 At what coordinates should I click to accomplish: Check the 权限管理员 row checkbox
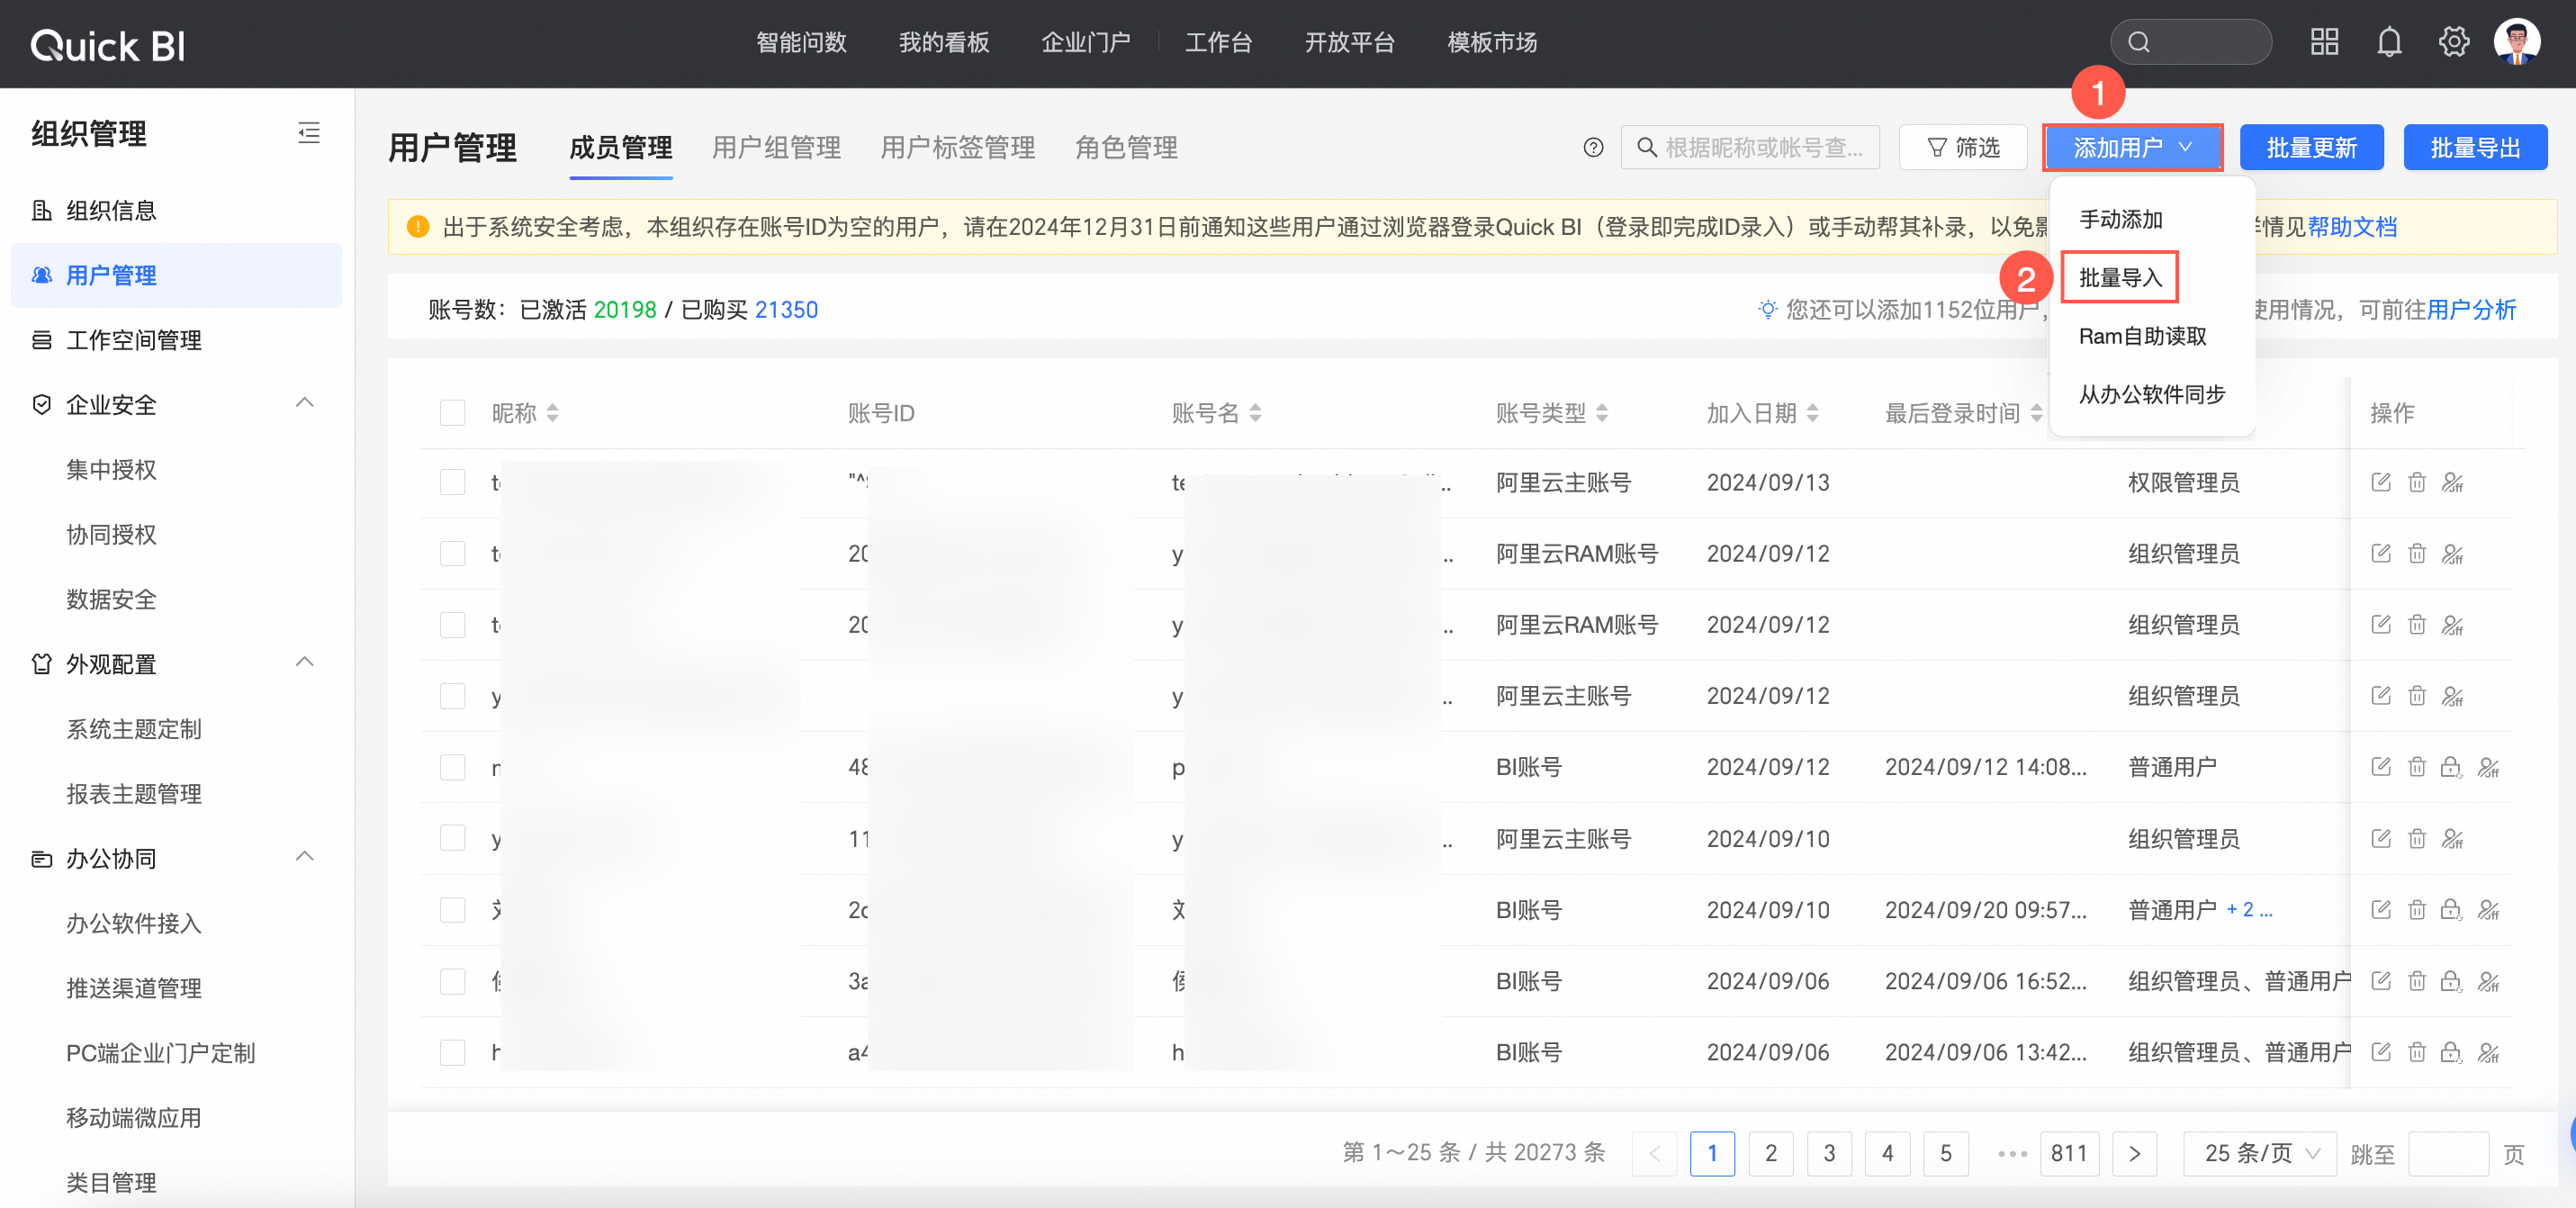453,482
